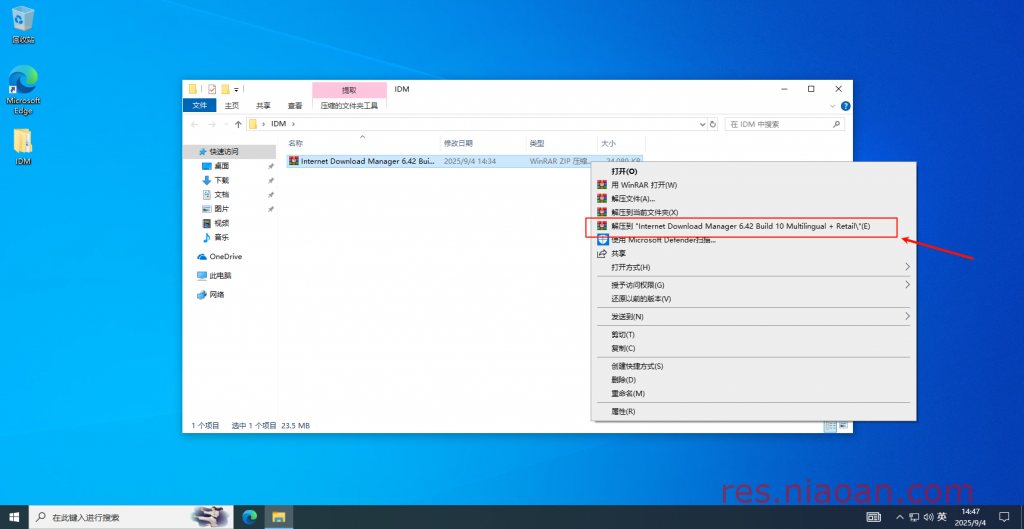Go up one folder level
This screenshot has width=1024, height=529.
pyautogui.click(x=238, y=124)
